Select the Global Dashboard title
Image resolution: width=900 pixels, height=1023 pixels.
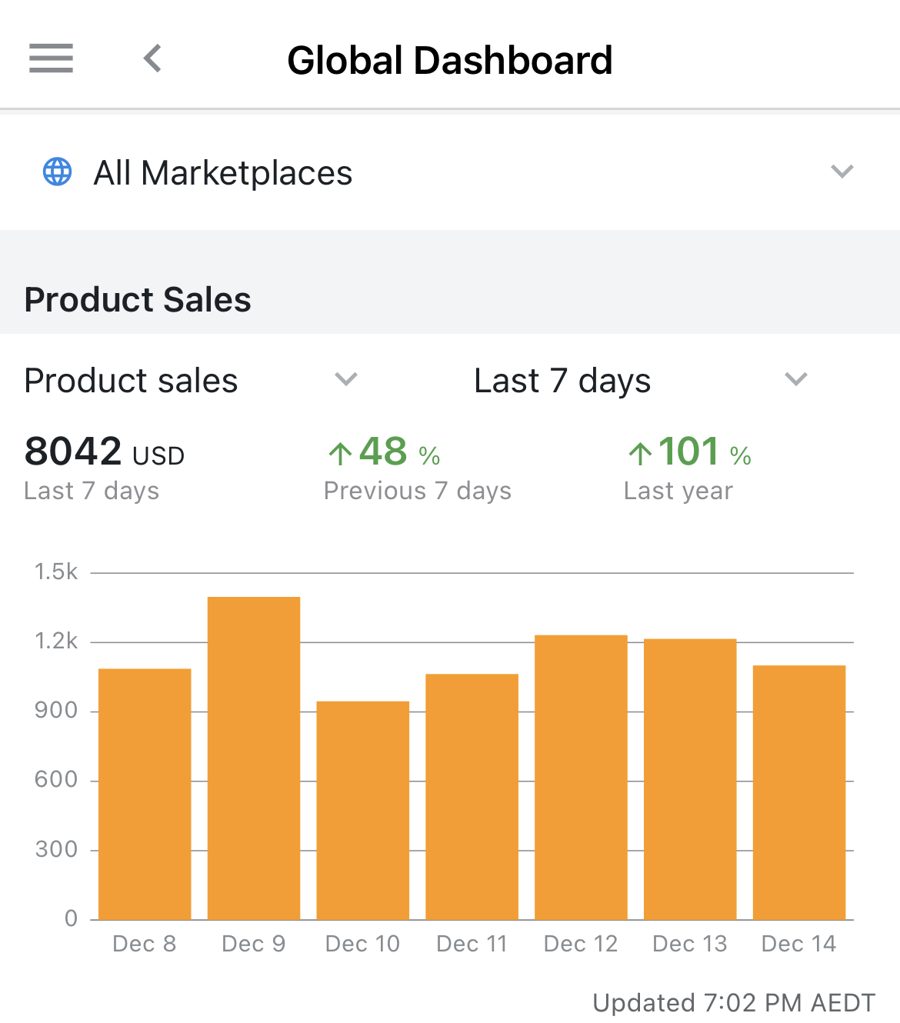coord(450,60)
